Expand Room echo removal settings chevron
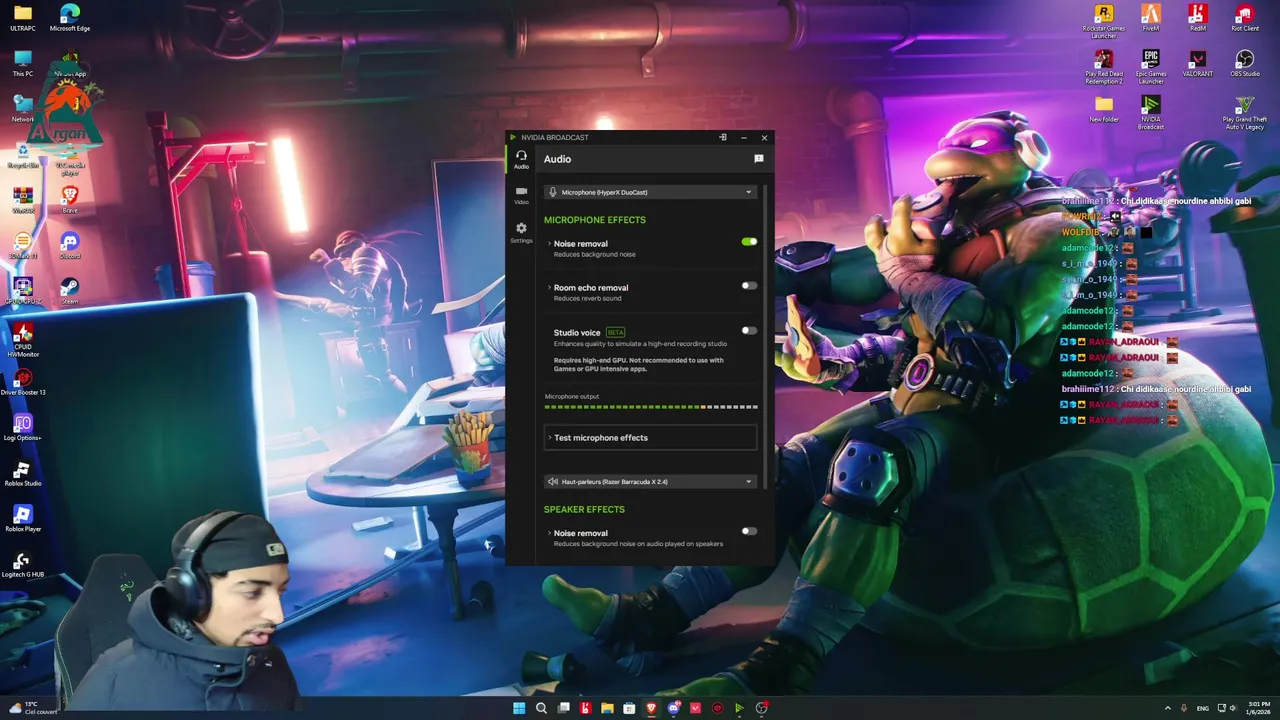Screen dimensions: 1280x720 [x=549, y=287]
